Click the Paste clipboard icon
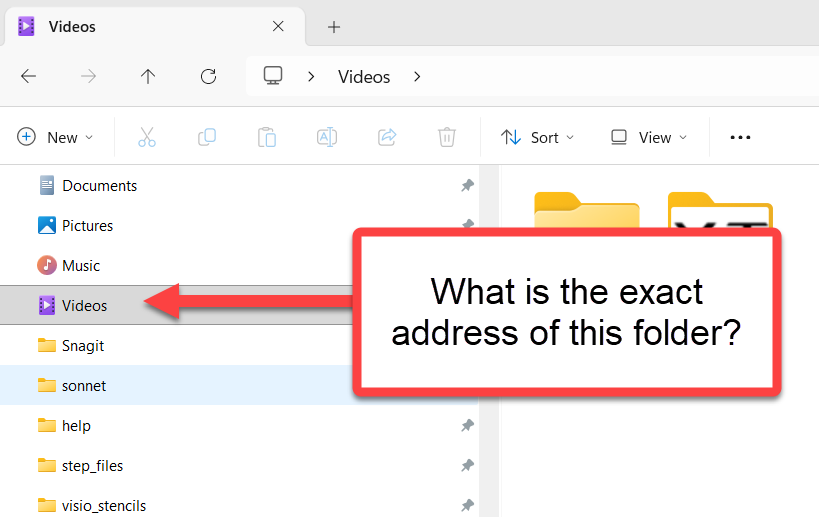This screenshot has height=517, width=819. pos(267,137)
